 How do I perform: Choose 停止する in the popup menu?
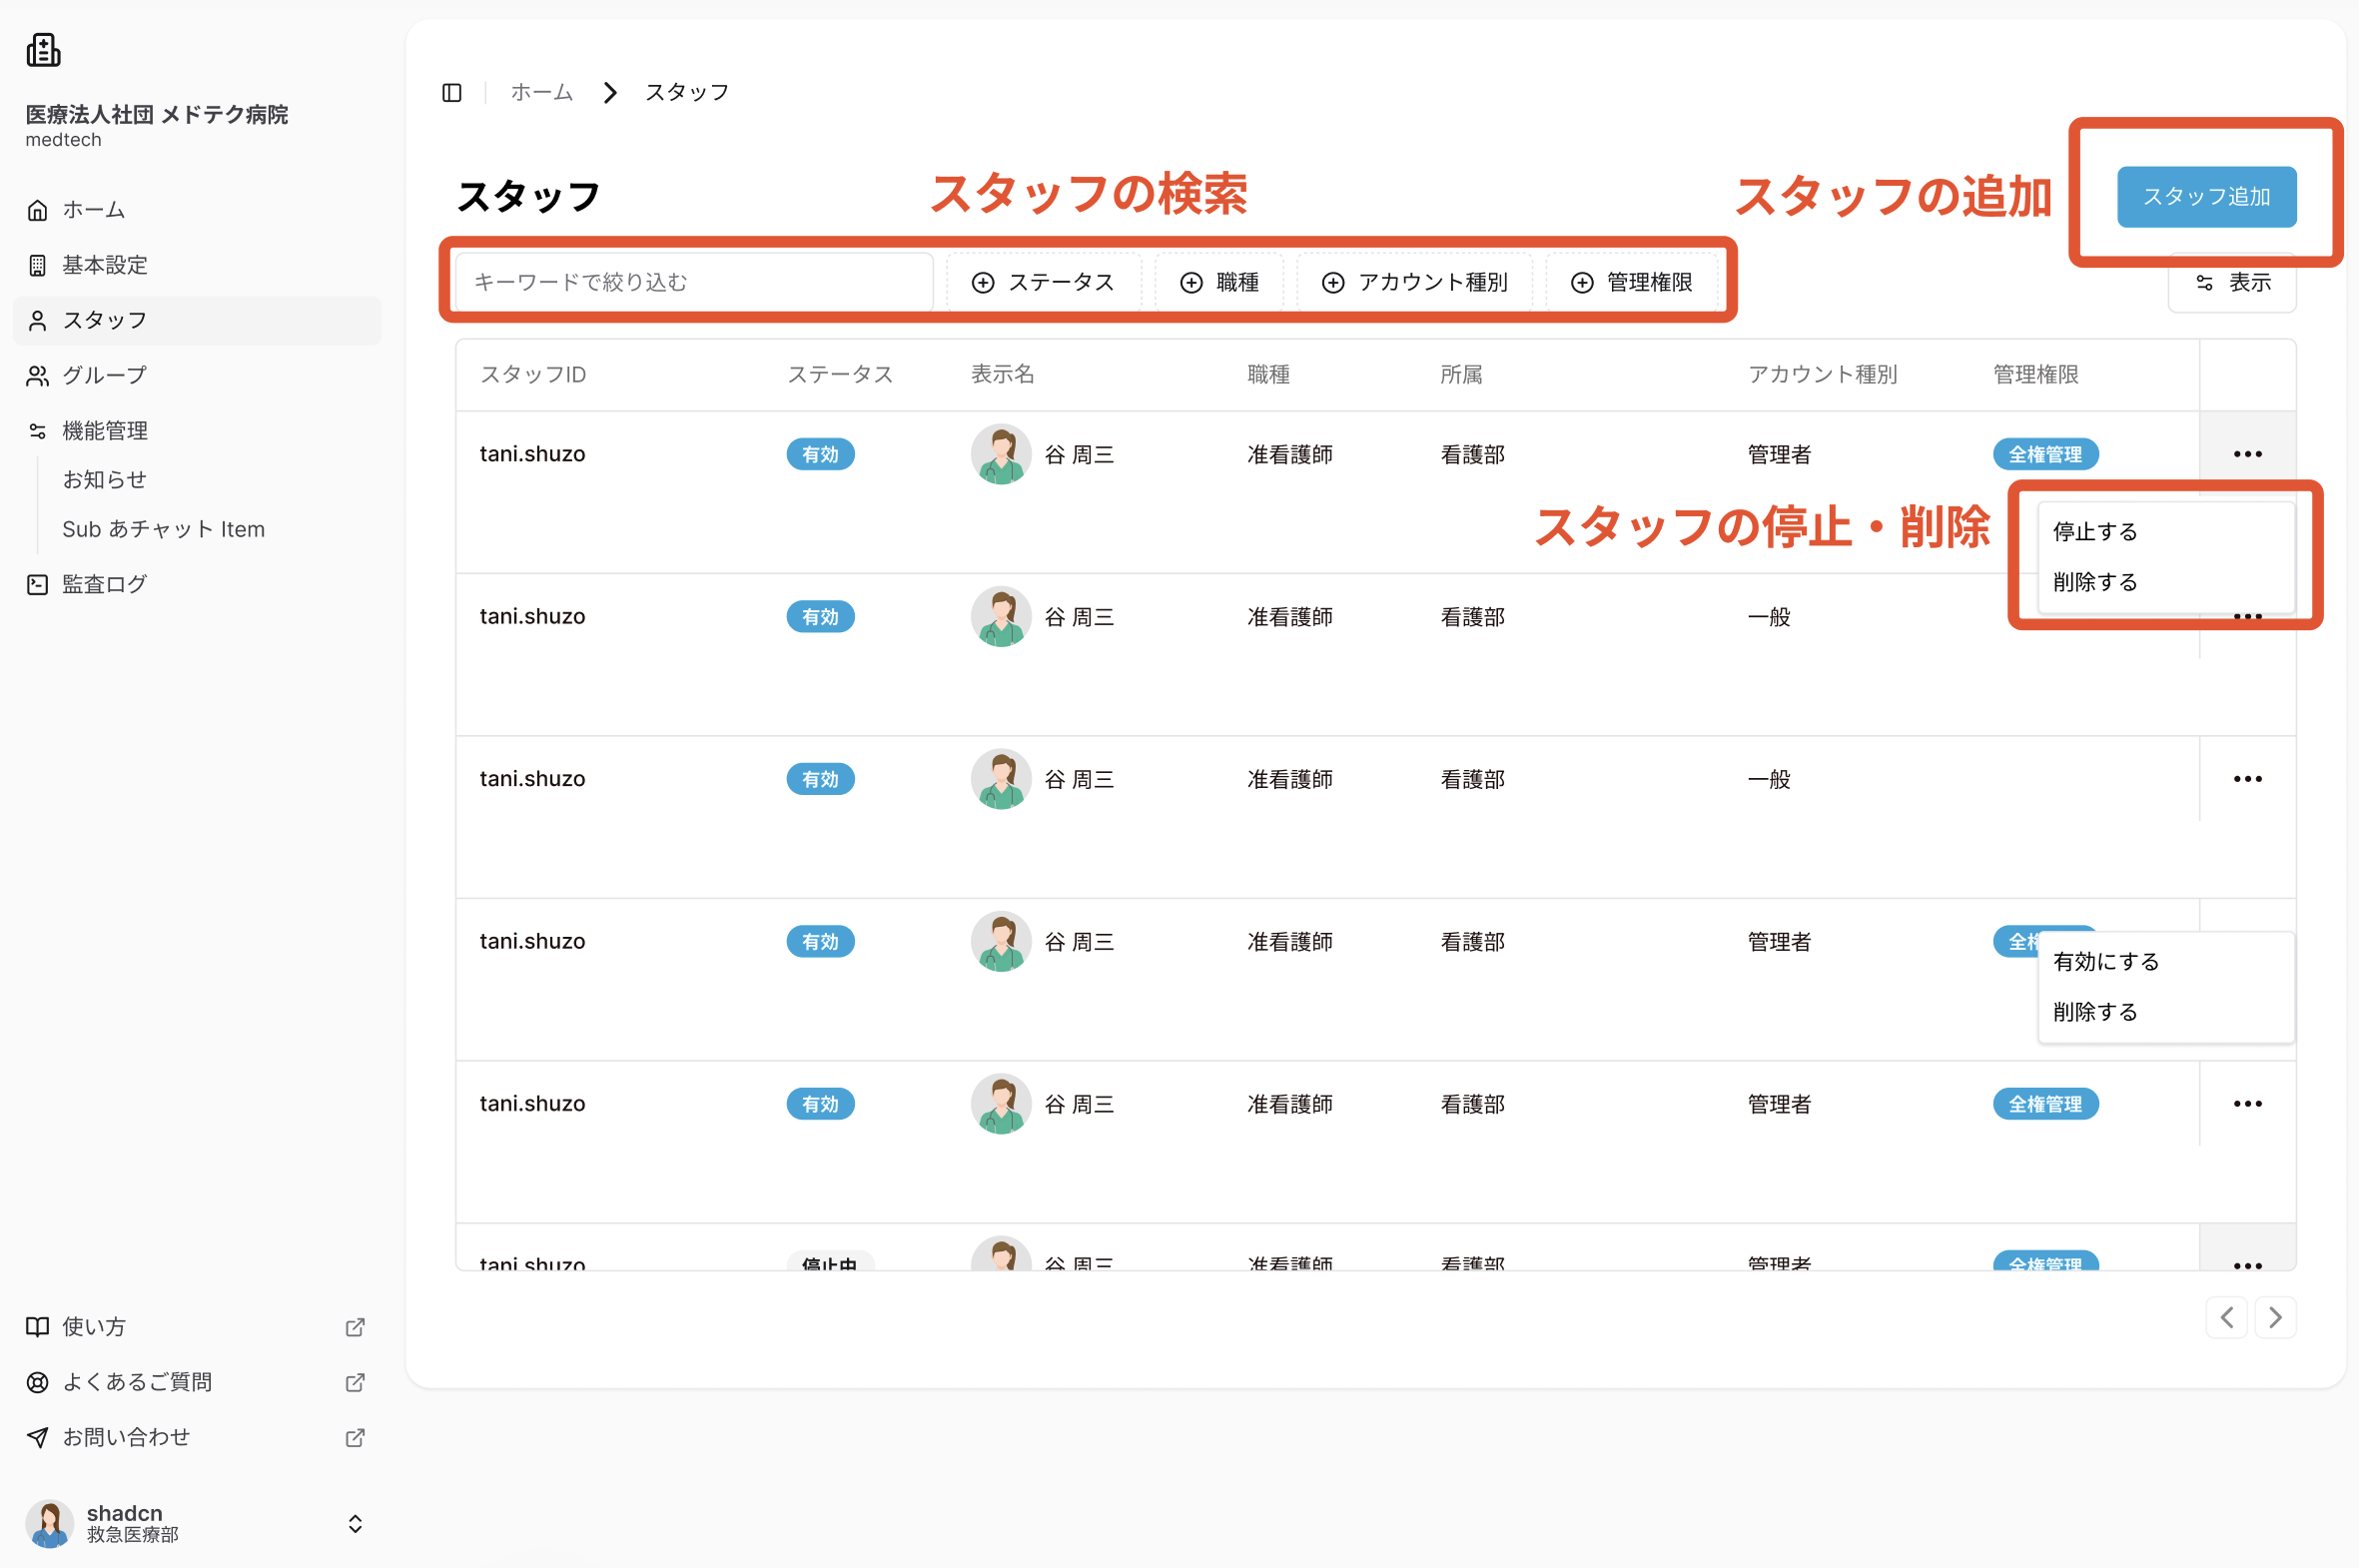click(x=2166, y=532)
